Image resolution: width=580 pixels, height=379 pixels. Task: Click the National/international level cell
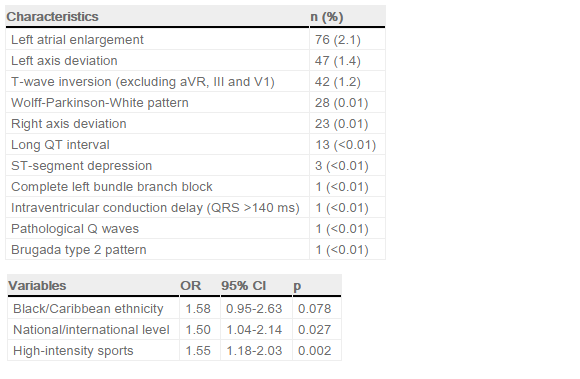[x=93, y=329]
